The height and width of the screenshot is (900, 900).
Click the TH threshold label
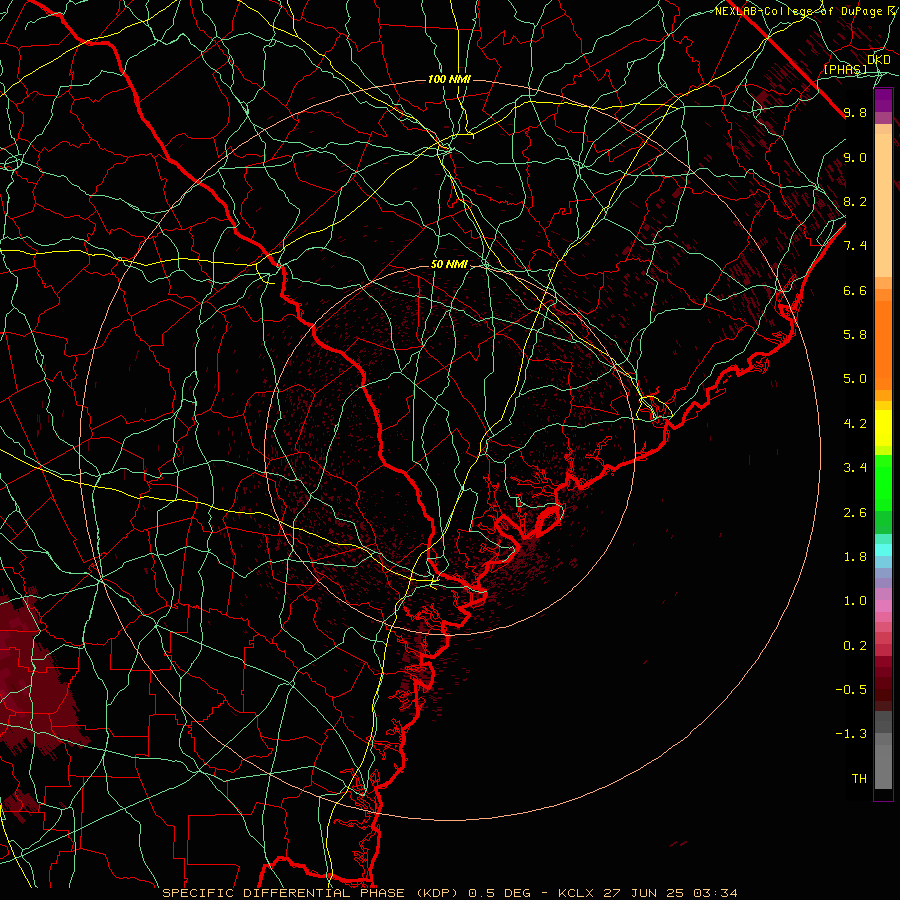(x=859, y=779)
